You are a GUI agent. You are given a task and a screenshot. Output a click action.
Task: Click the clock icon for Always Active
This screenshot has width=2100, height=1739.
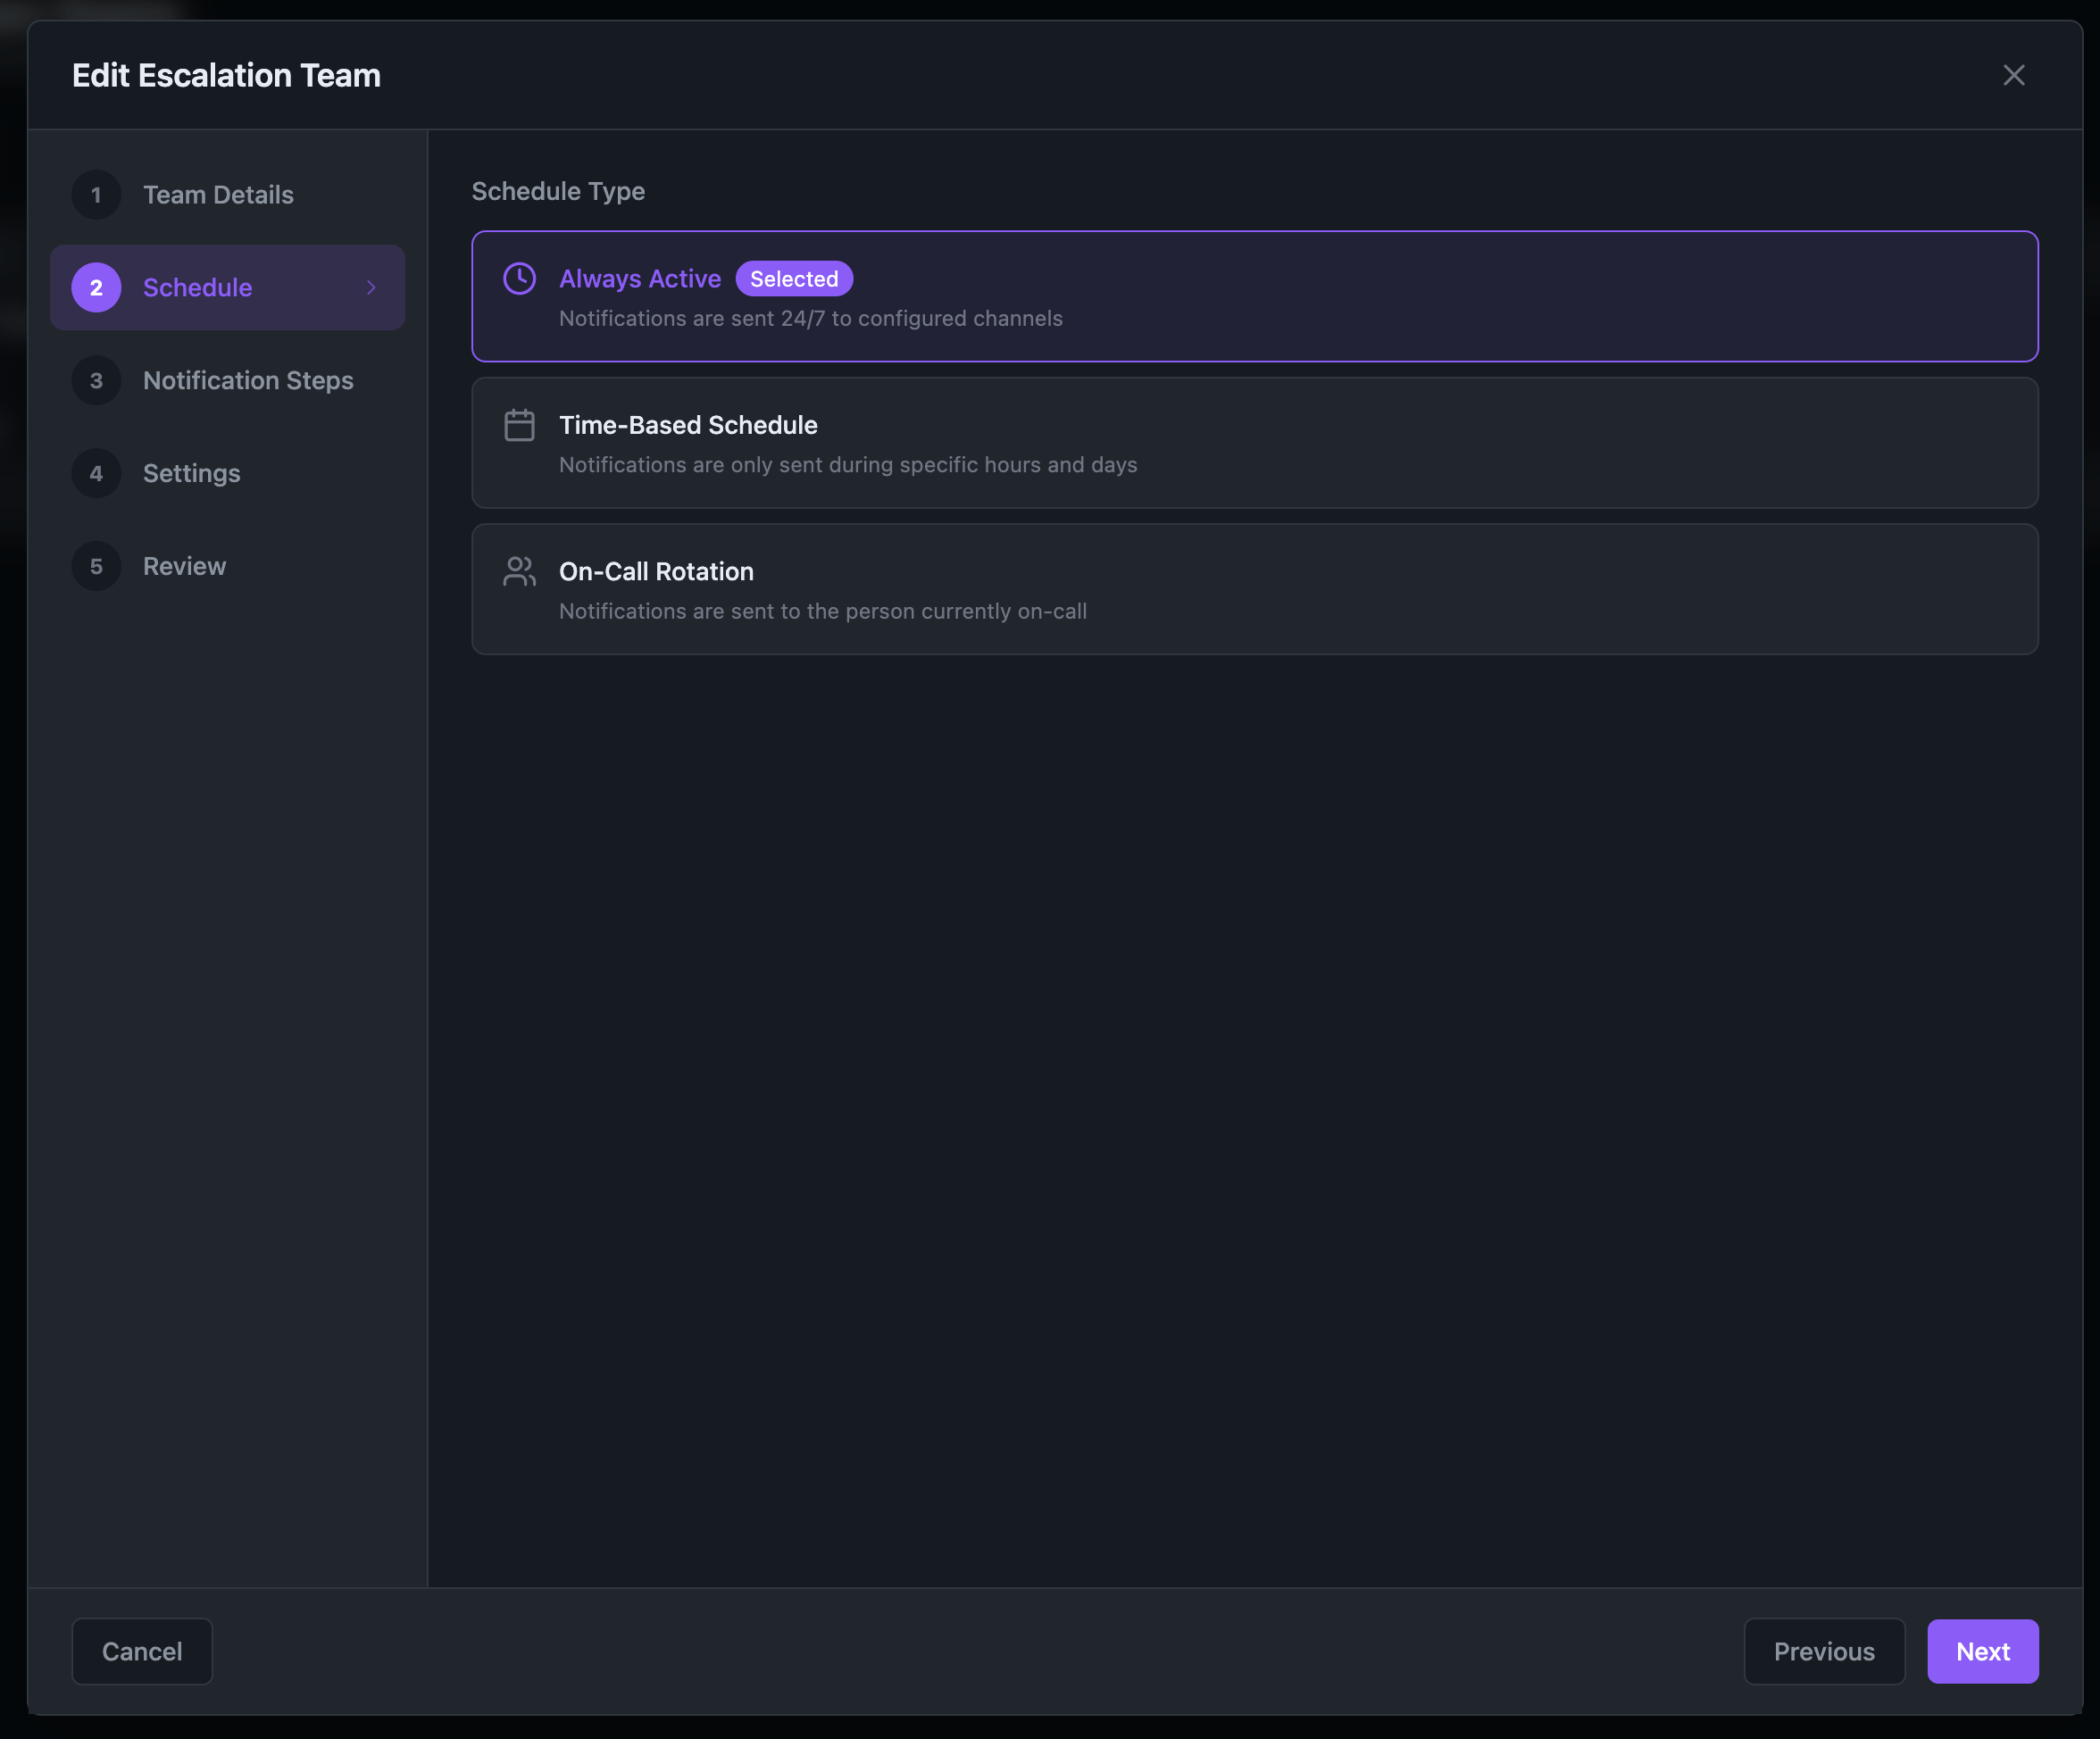click(519, 279)
